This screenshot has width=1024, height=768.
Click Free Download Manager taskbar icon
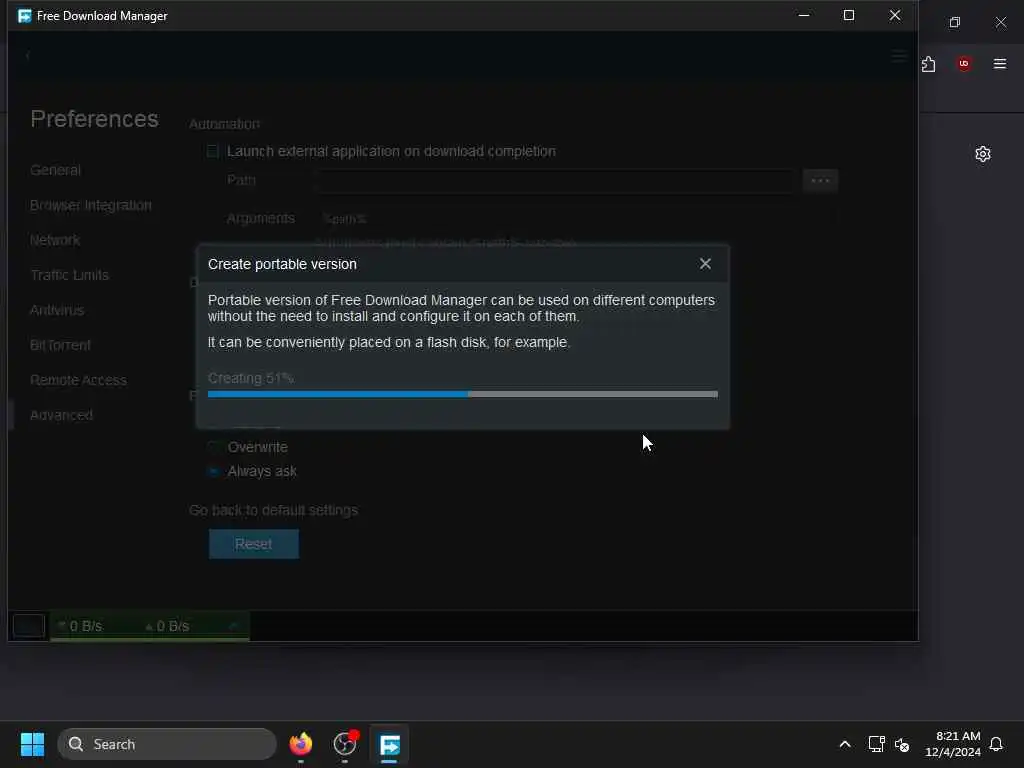pyautogui.click(x=390, y=744)
